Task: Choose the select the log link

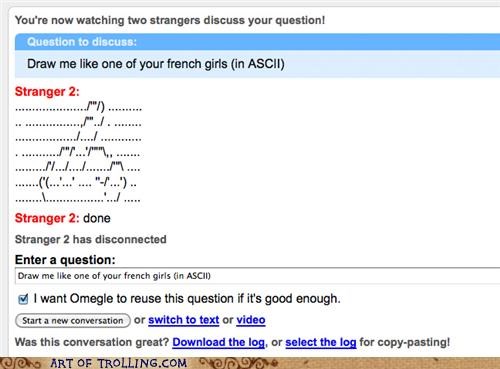Action: point(321,342)
